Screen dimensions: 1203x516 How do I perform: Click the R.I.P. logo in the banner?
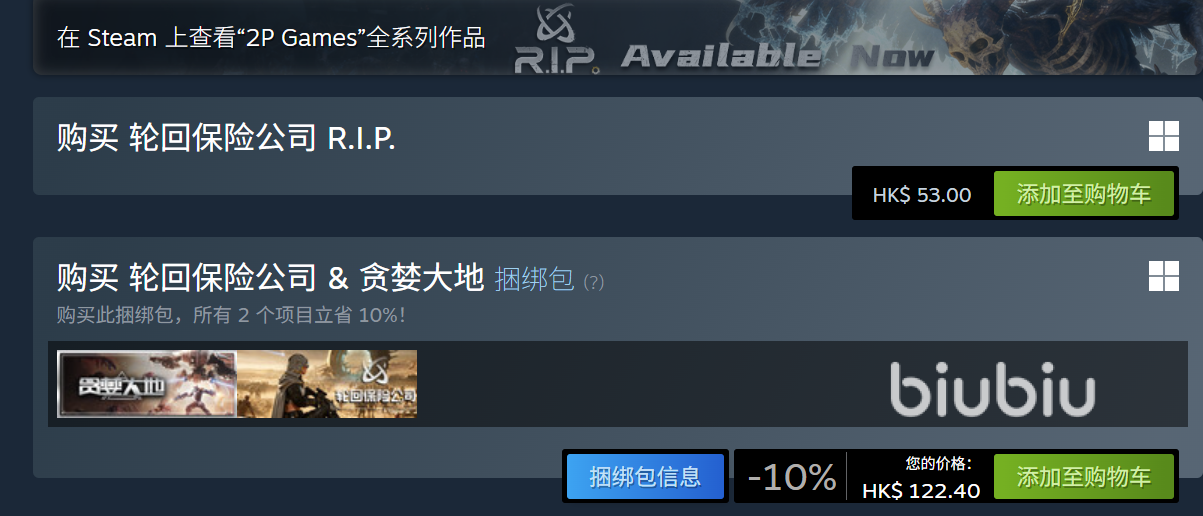tap(557, 41)
